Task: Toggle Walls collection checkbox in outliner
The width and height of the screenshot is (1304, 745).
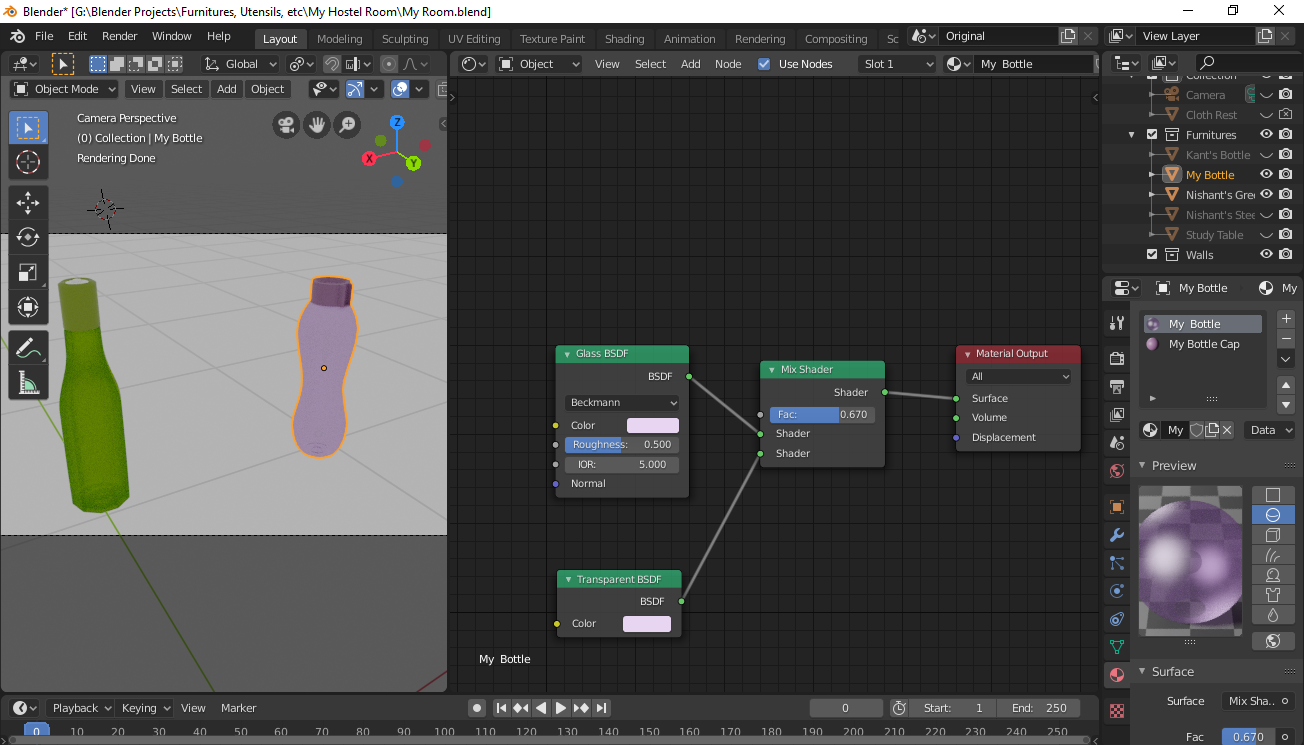Action: point(1152,254)
